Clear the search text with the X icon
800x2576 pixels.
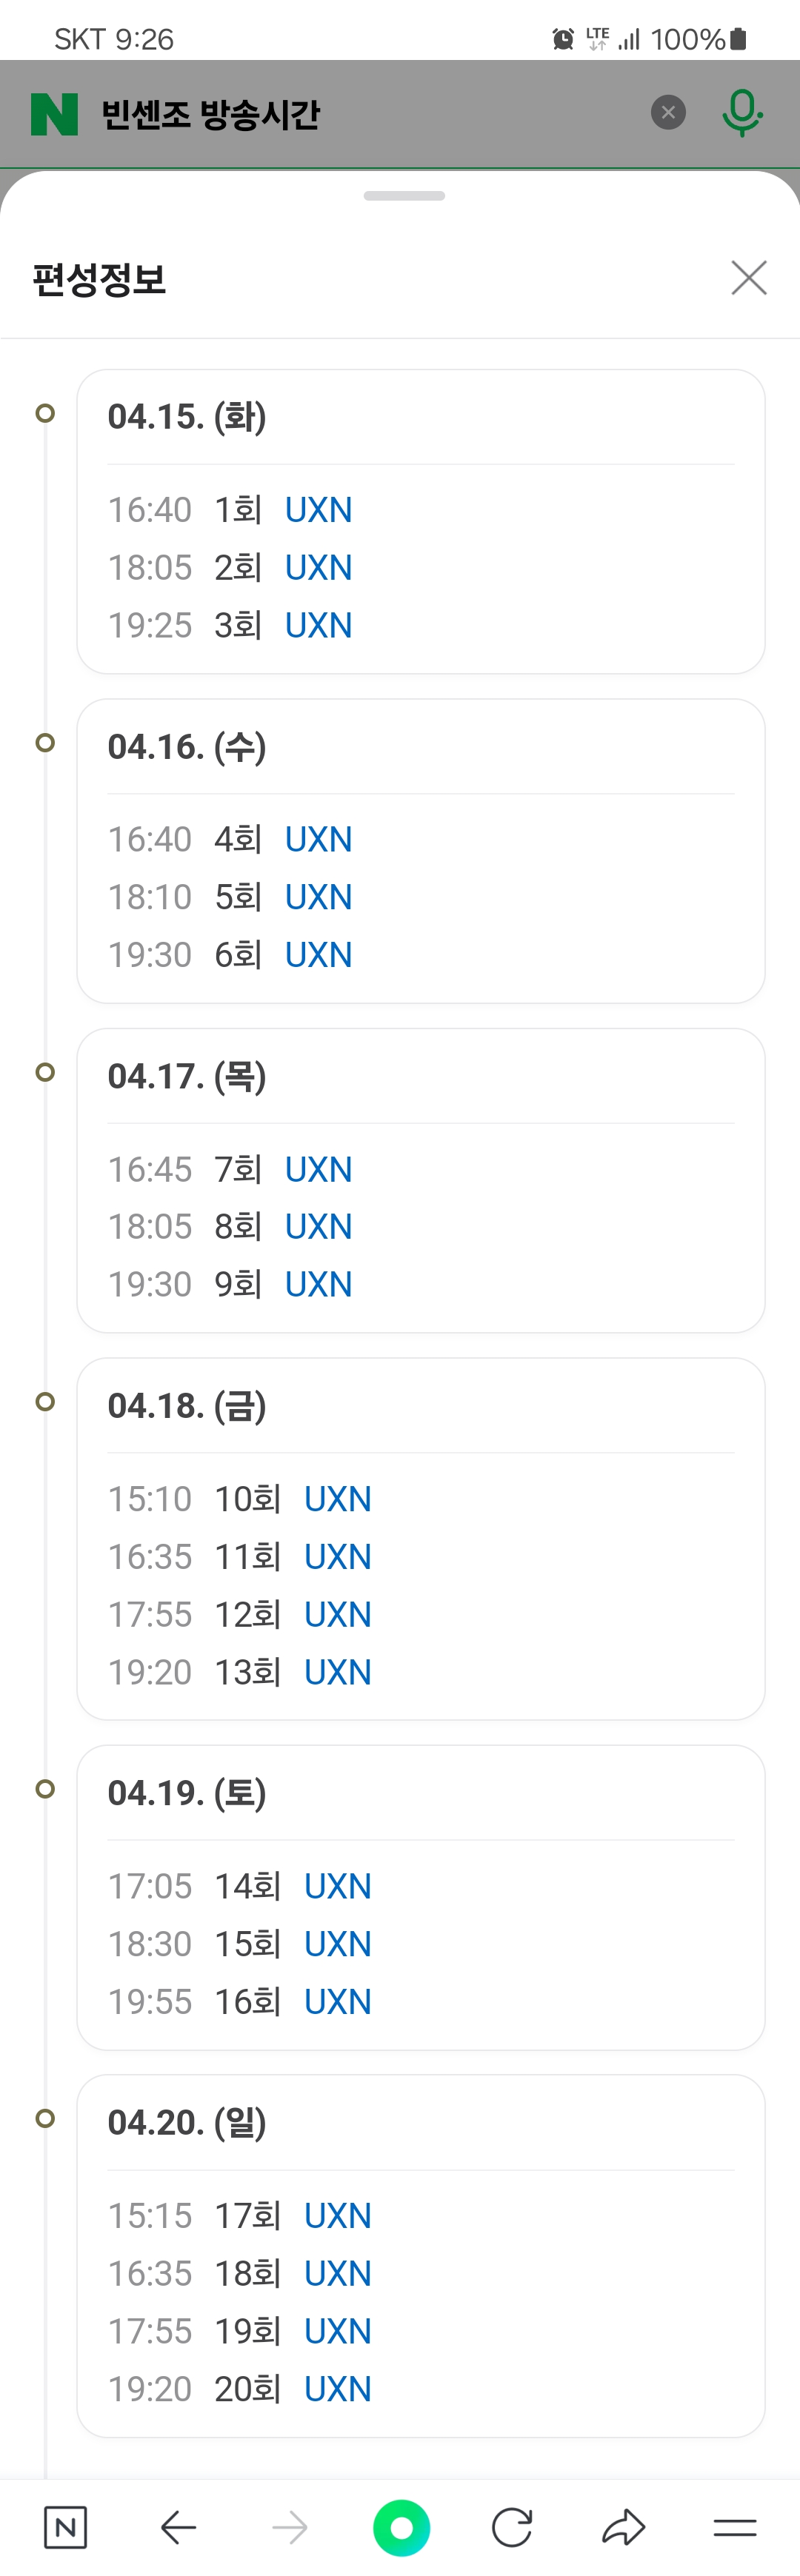click(x=668, y=112)
